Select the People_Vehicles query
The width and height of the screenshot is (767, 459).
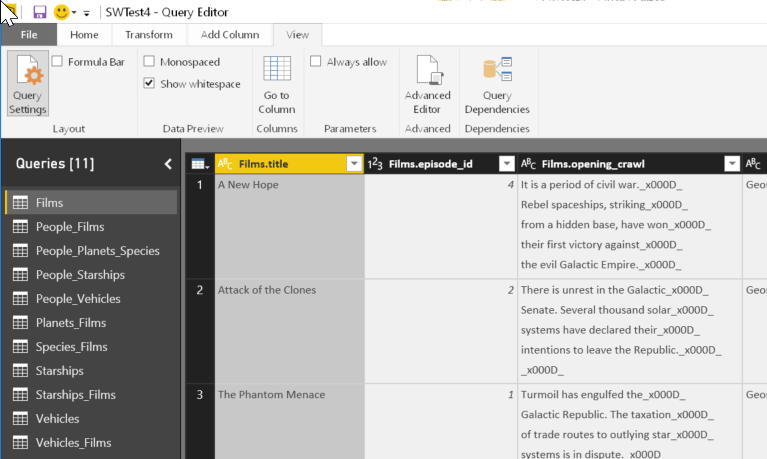click(x=91, y=298)
